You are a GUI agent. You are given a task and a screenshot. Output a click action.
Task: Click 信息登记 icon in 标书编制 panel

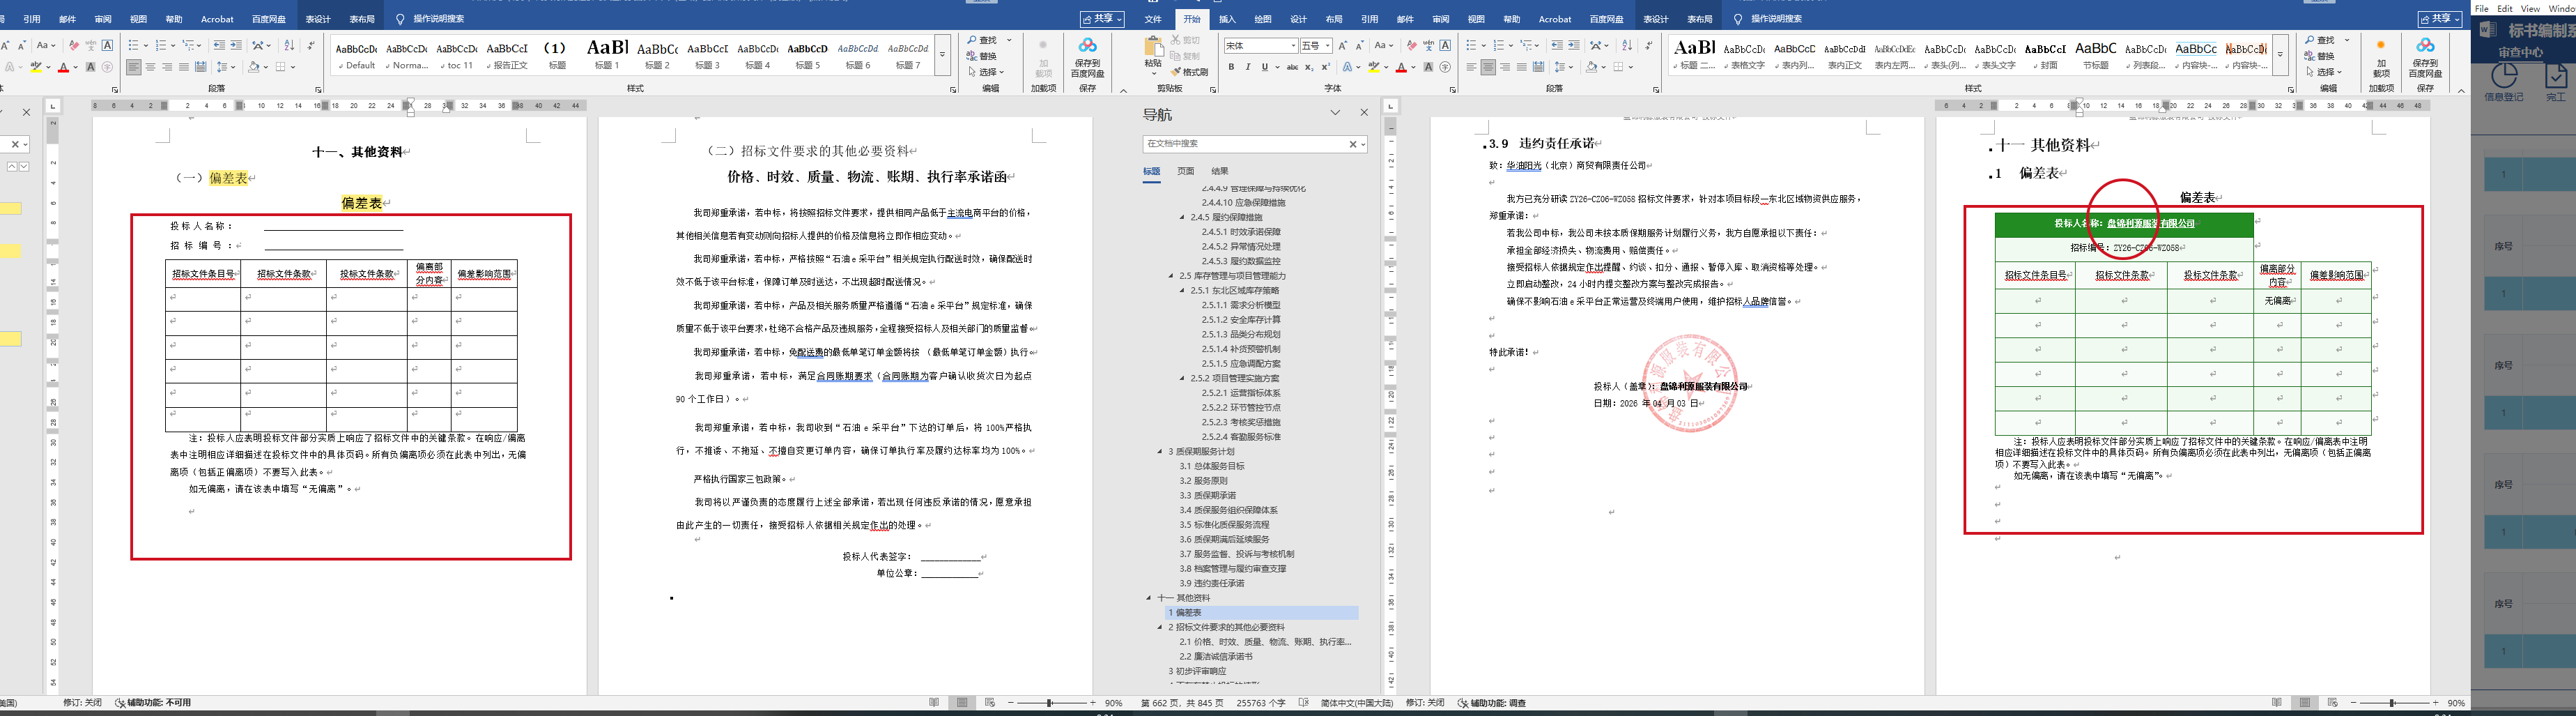[2505, 82]
